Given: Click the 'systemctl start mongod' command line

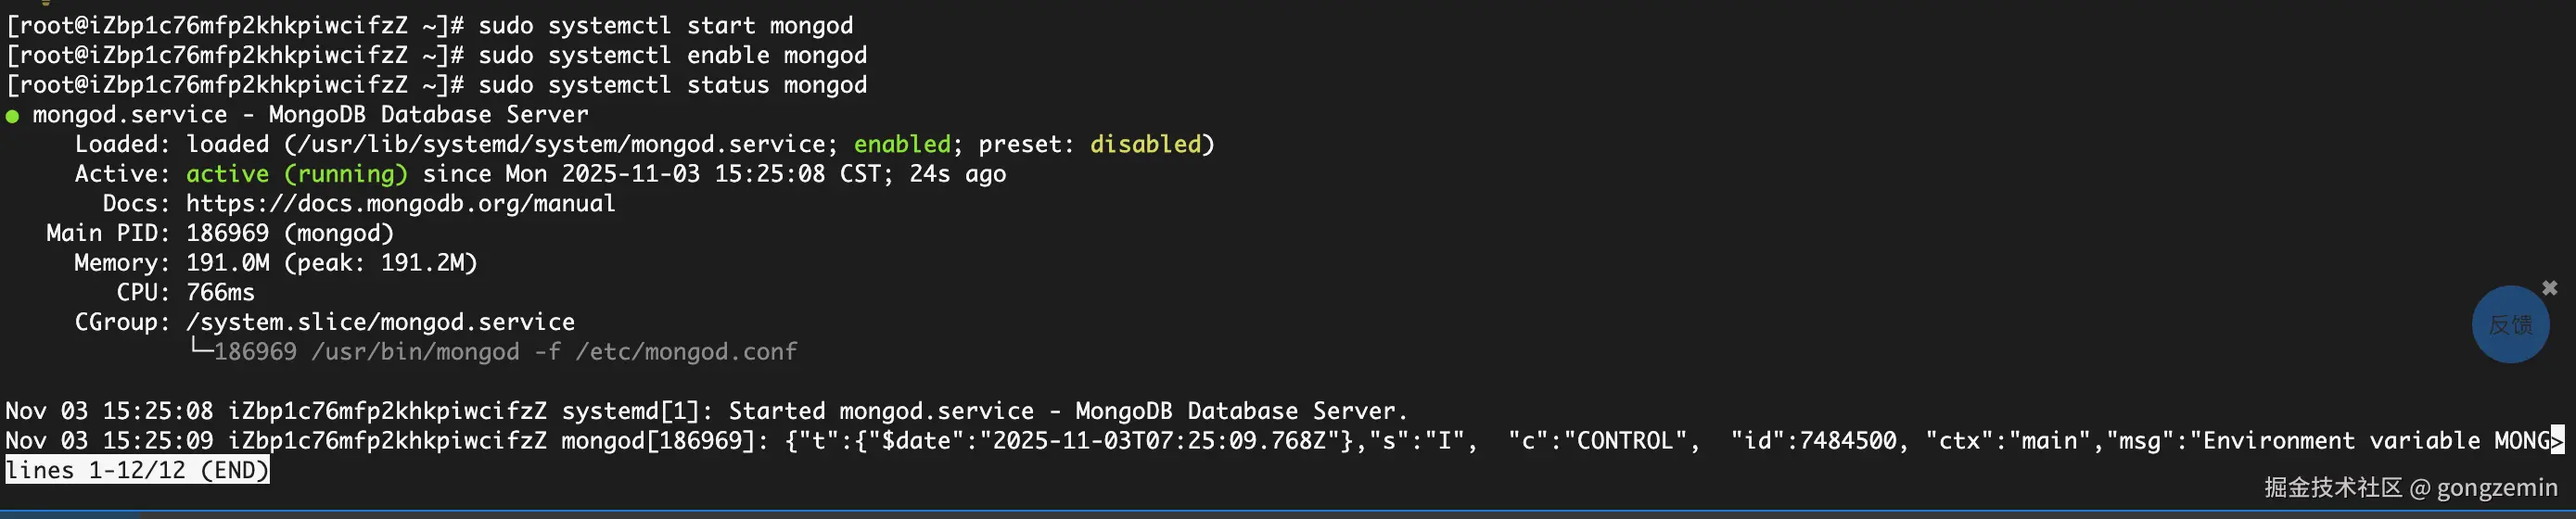Looking at the screenshot, I should click(665, 25).
